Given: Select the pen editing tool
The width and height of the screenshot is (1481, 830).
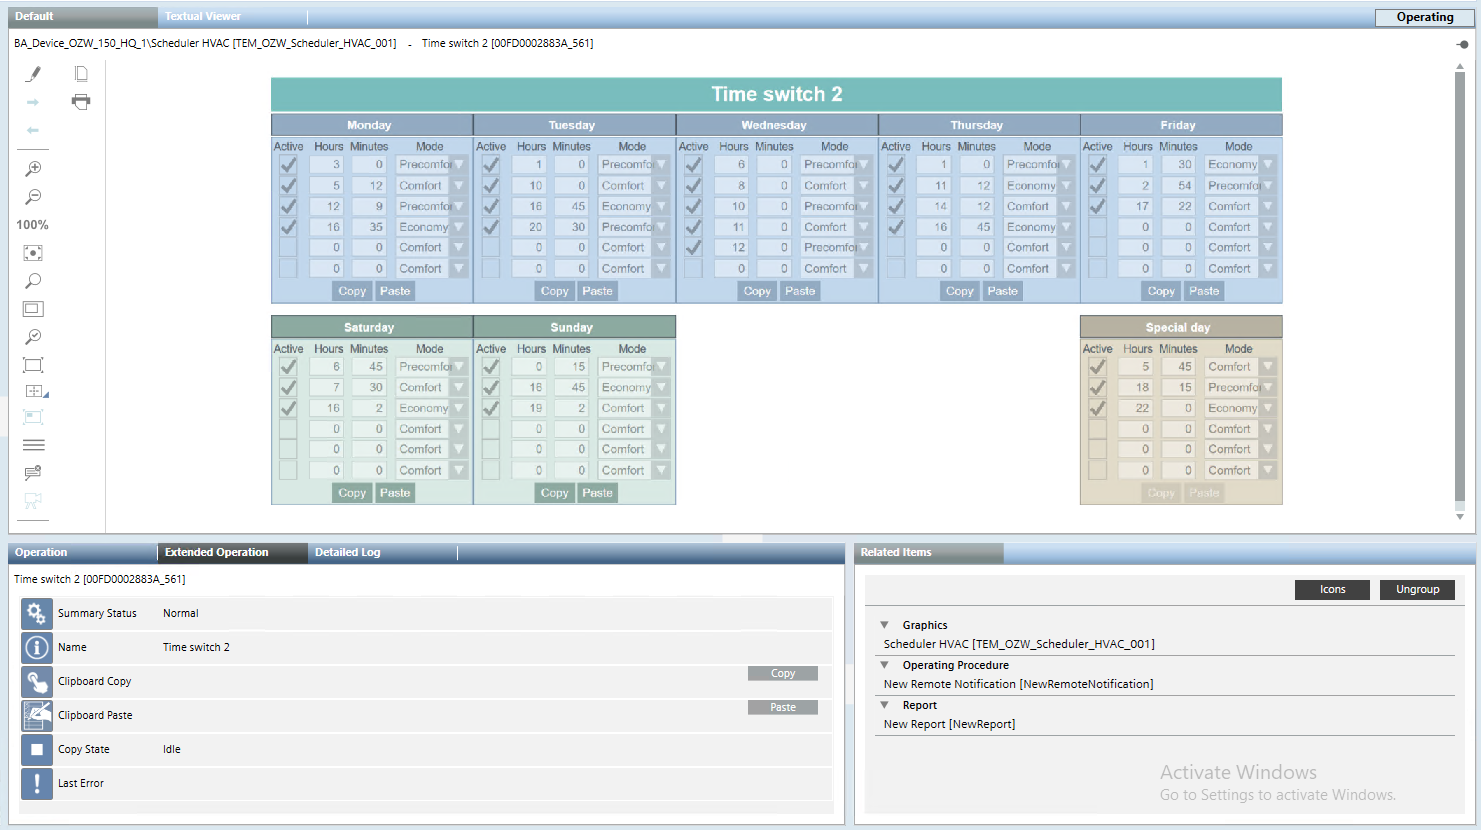Looking at the screenshot, I should click(x=33, y=73).
